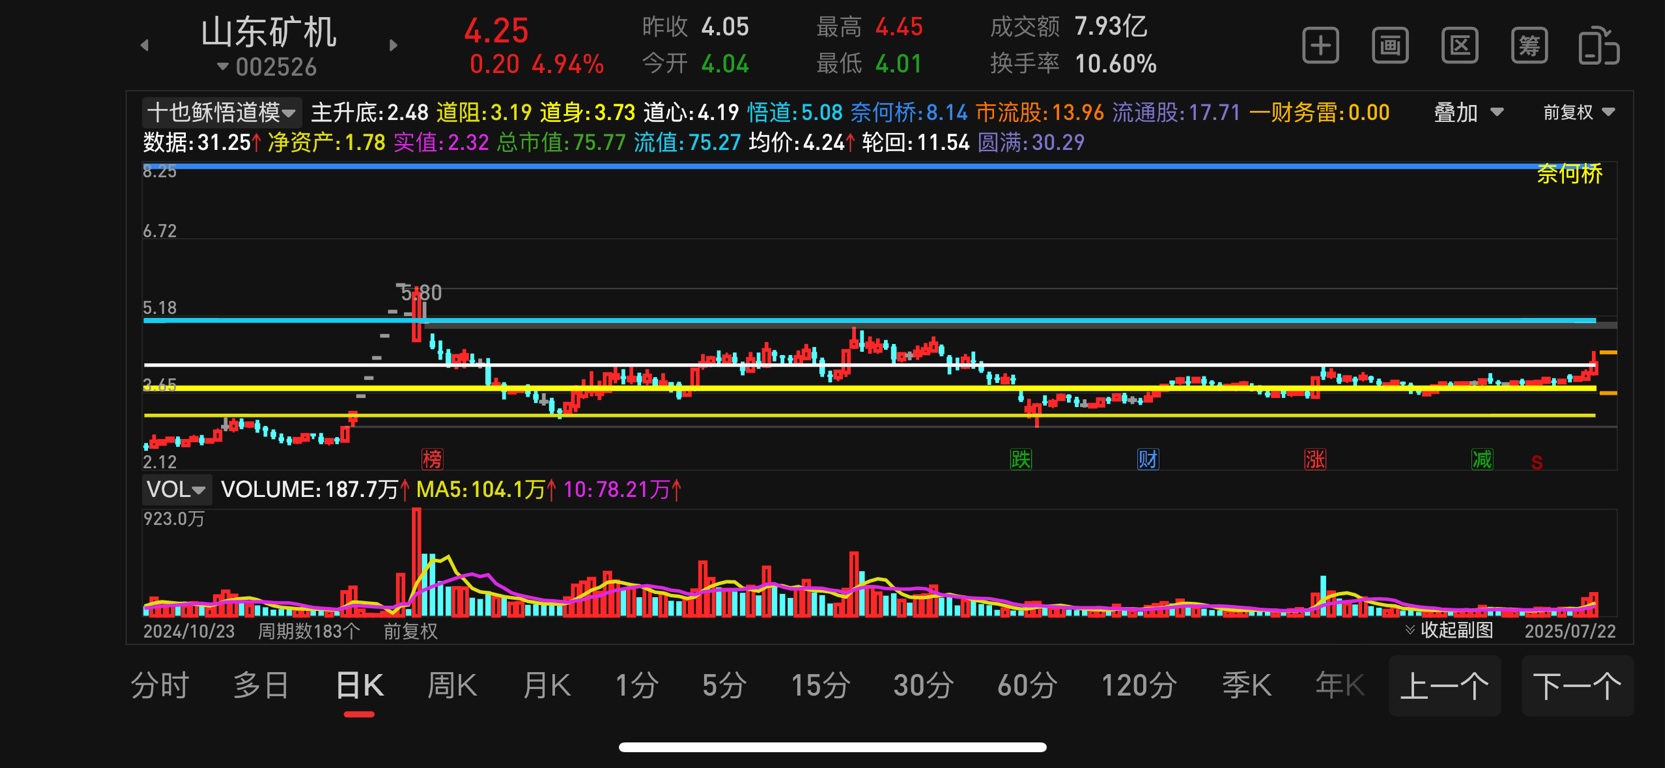Screen dimensions: 1665x769
Task: Tap the red S marker on chart
Action: click(x=1537, y=462)
